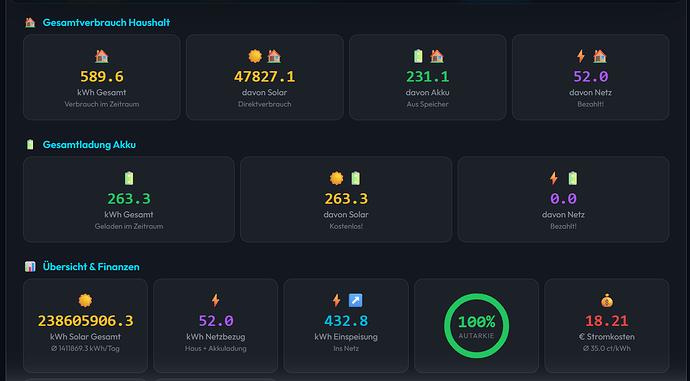Click the 'Kostenlos!' caption

click(x=346, y=226)
